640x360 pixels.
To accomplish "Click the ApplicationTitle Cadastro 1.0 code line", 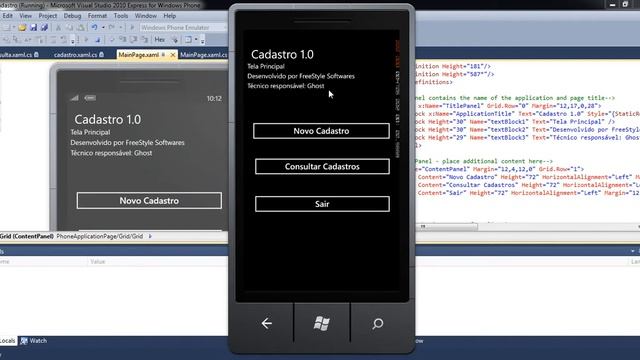I will [527, 114].
